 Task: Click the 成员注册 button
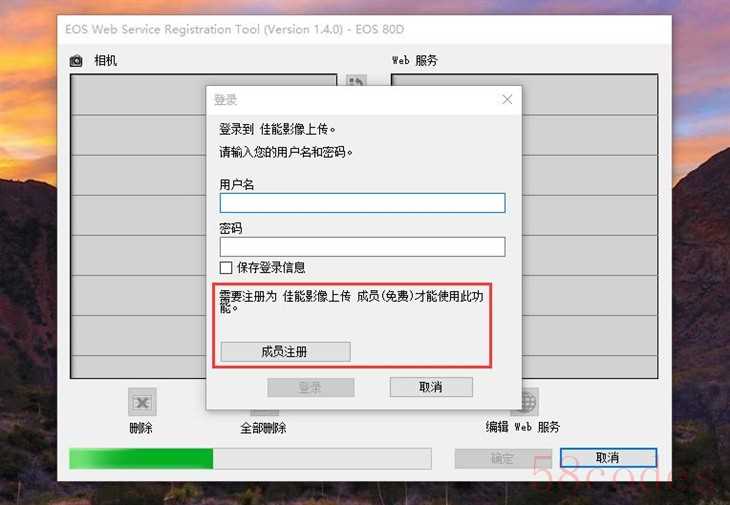pos(285,351)
